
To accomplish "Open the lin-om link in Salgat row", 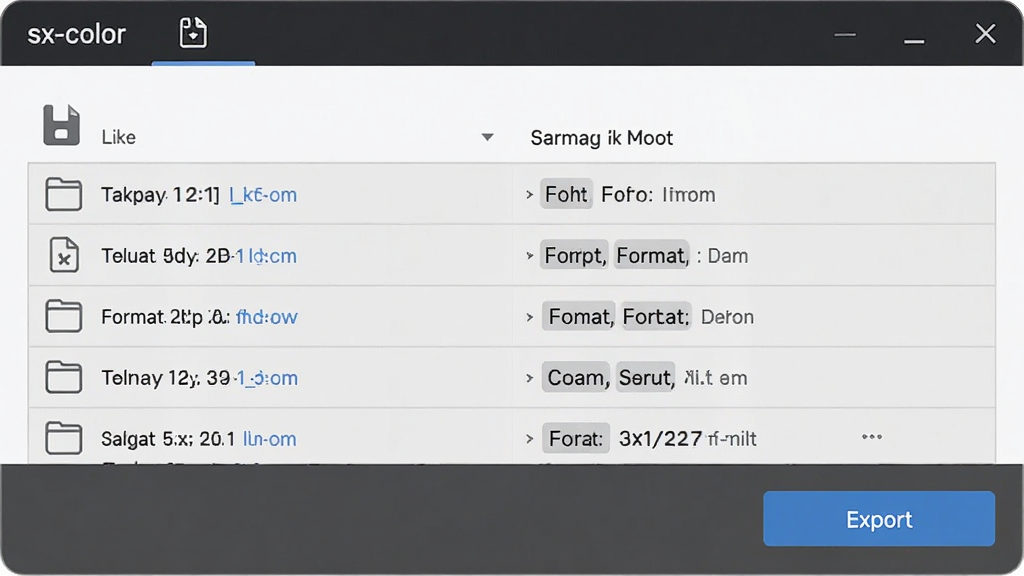I will pyautogui.click(x=270, y=439).
